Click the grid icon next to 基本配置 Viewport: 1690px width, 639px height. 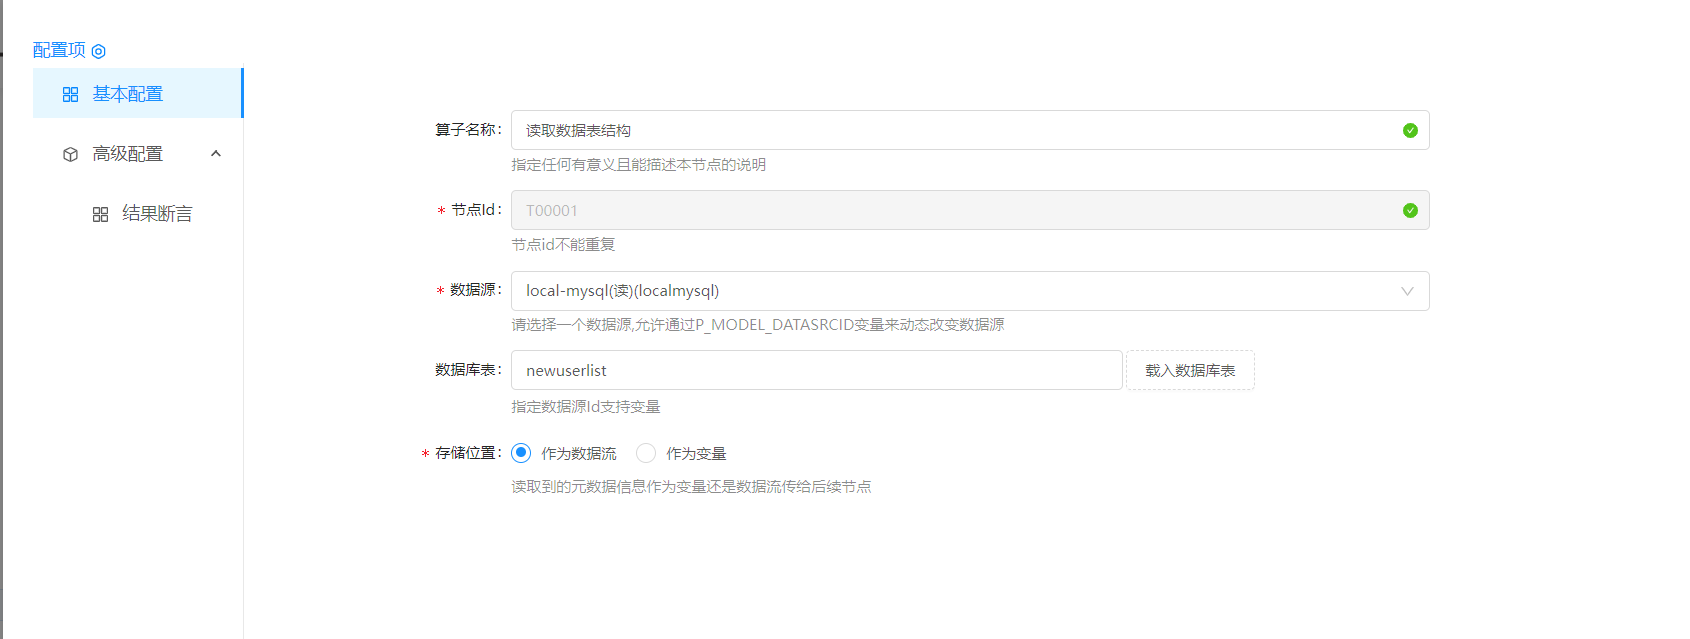tap(70, 94)
